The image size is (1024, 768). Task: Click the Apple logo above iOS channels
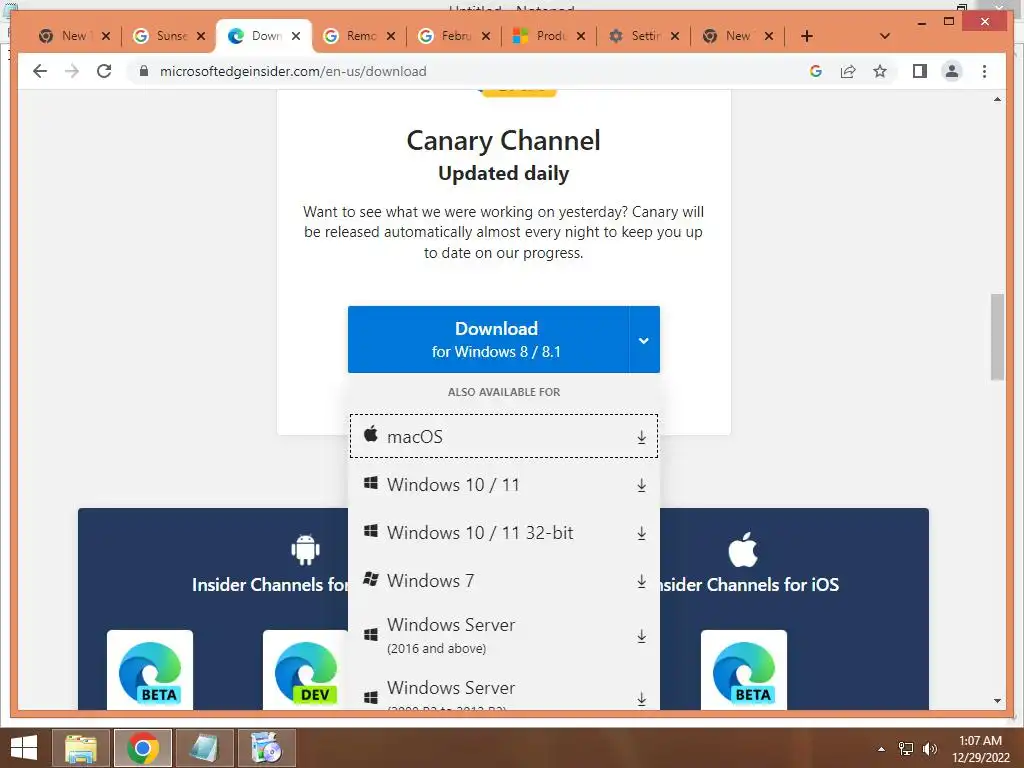click(x=743, y=549)
